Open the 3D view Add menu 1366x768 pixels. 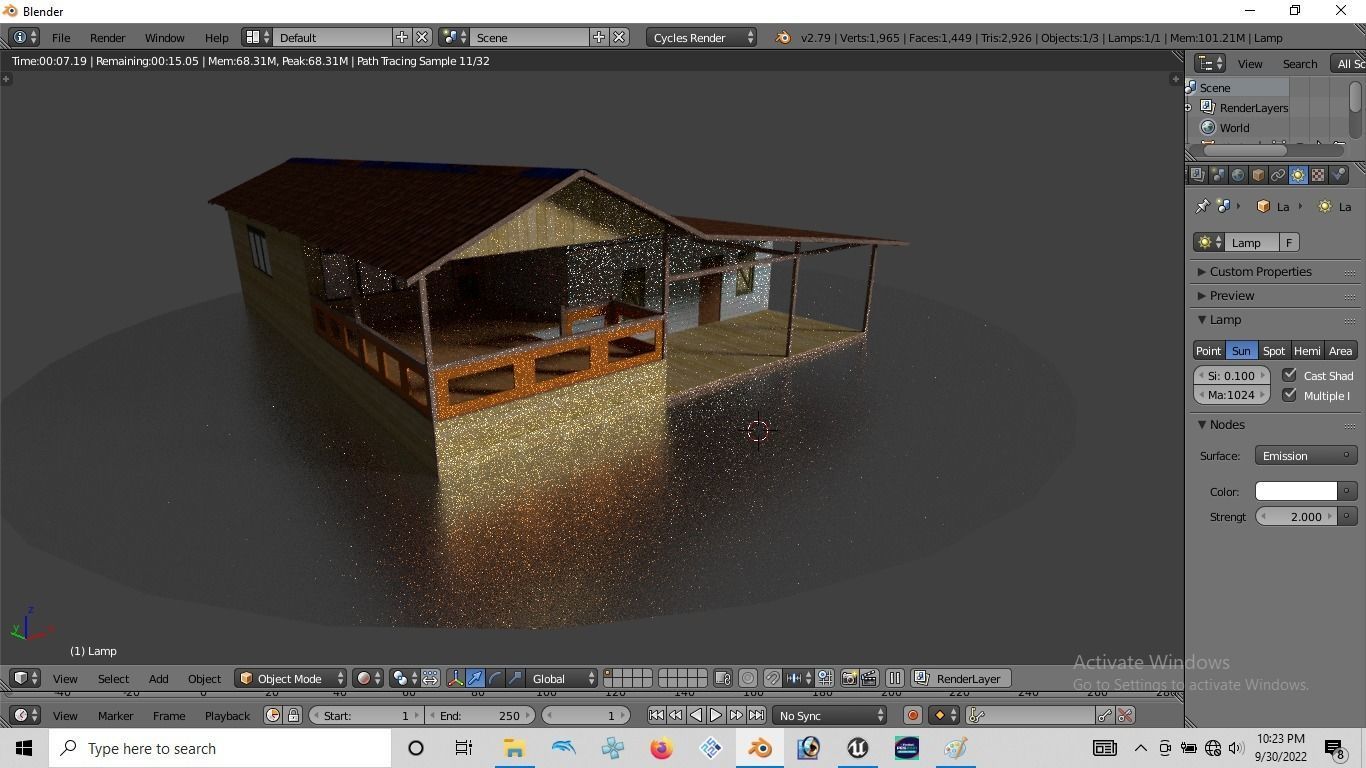coord(159,679)
